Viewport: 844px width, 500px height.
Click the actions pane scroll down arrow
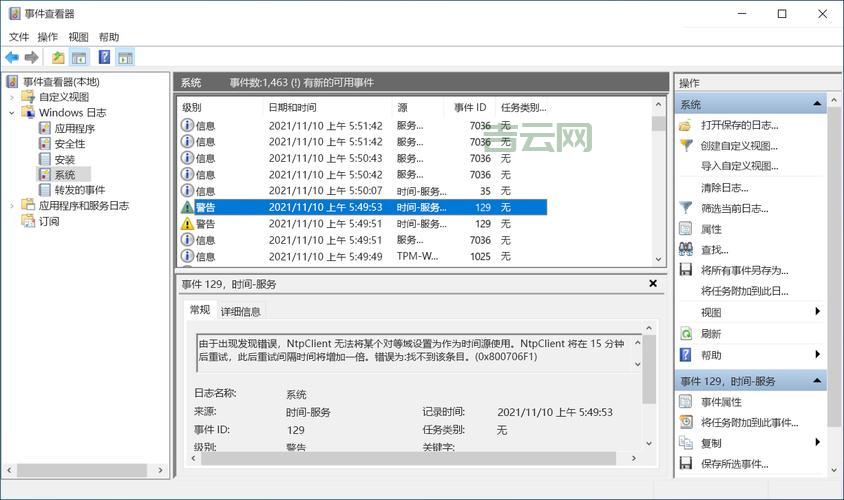click(x=834, y=470)
